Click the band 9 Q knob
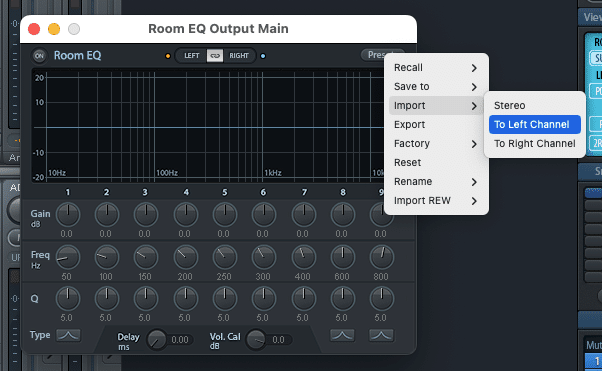 tap(382, 298)
